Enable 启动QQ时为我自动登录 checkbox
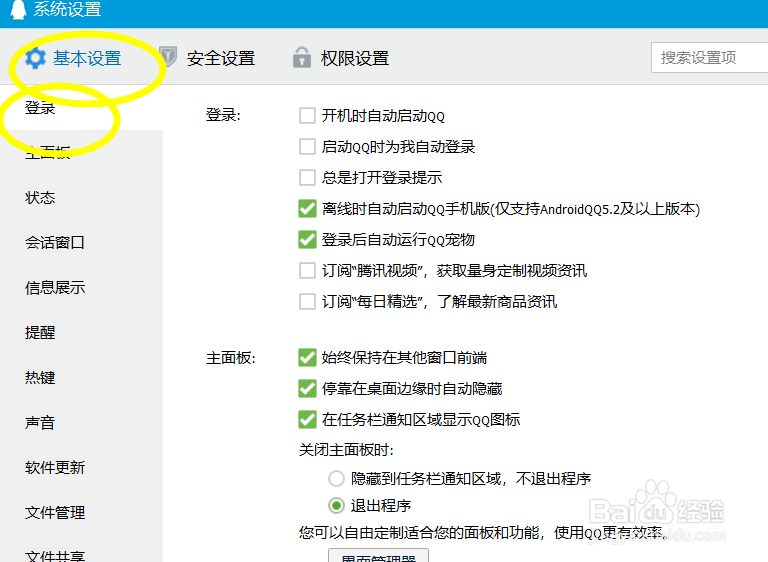Image resolution: width=768 pixels, height=562 pixels. tap(307, 147)
